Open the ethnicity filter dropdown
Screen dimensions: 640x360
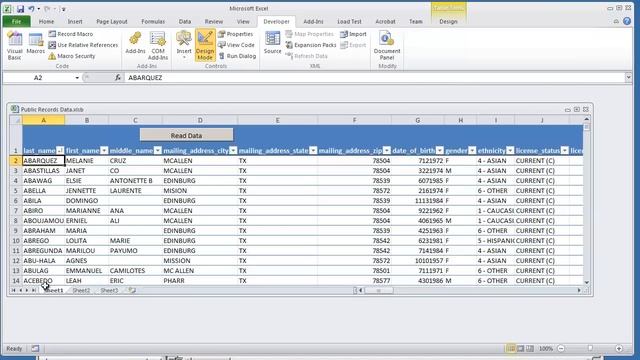(x=510, y=151)
